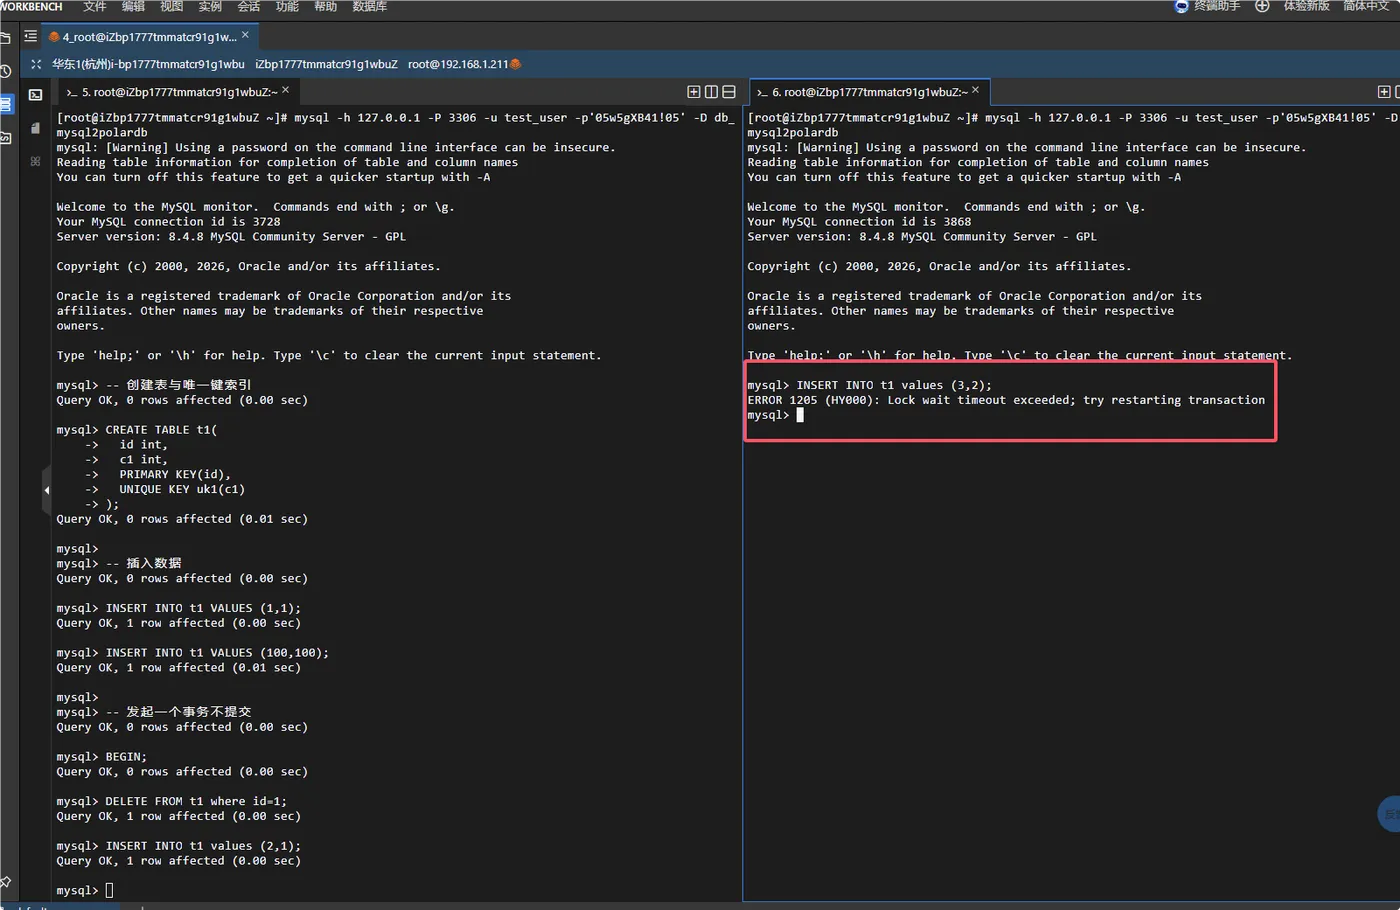
Task: Click the connection id 3868 line
Action: point(859,222)
